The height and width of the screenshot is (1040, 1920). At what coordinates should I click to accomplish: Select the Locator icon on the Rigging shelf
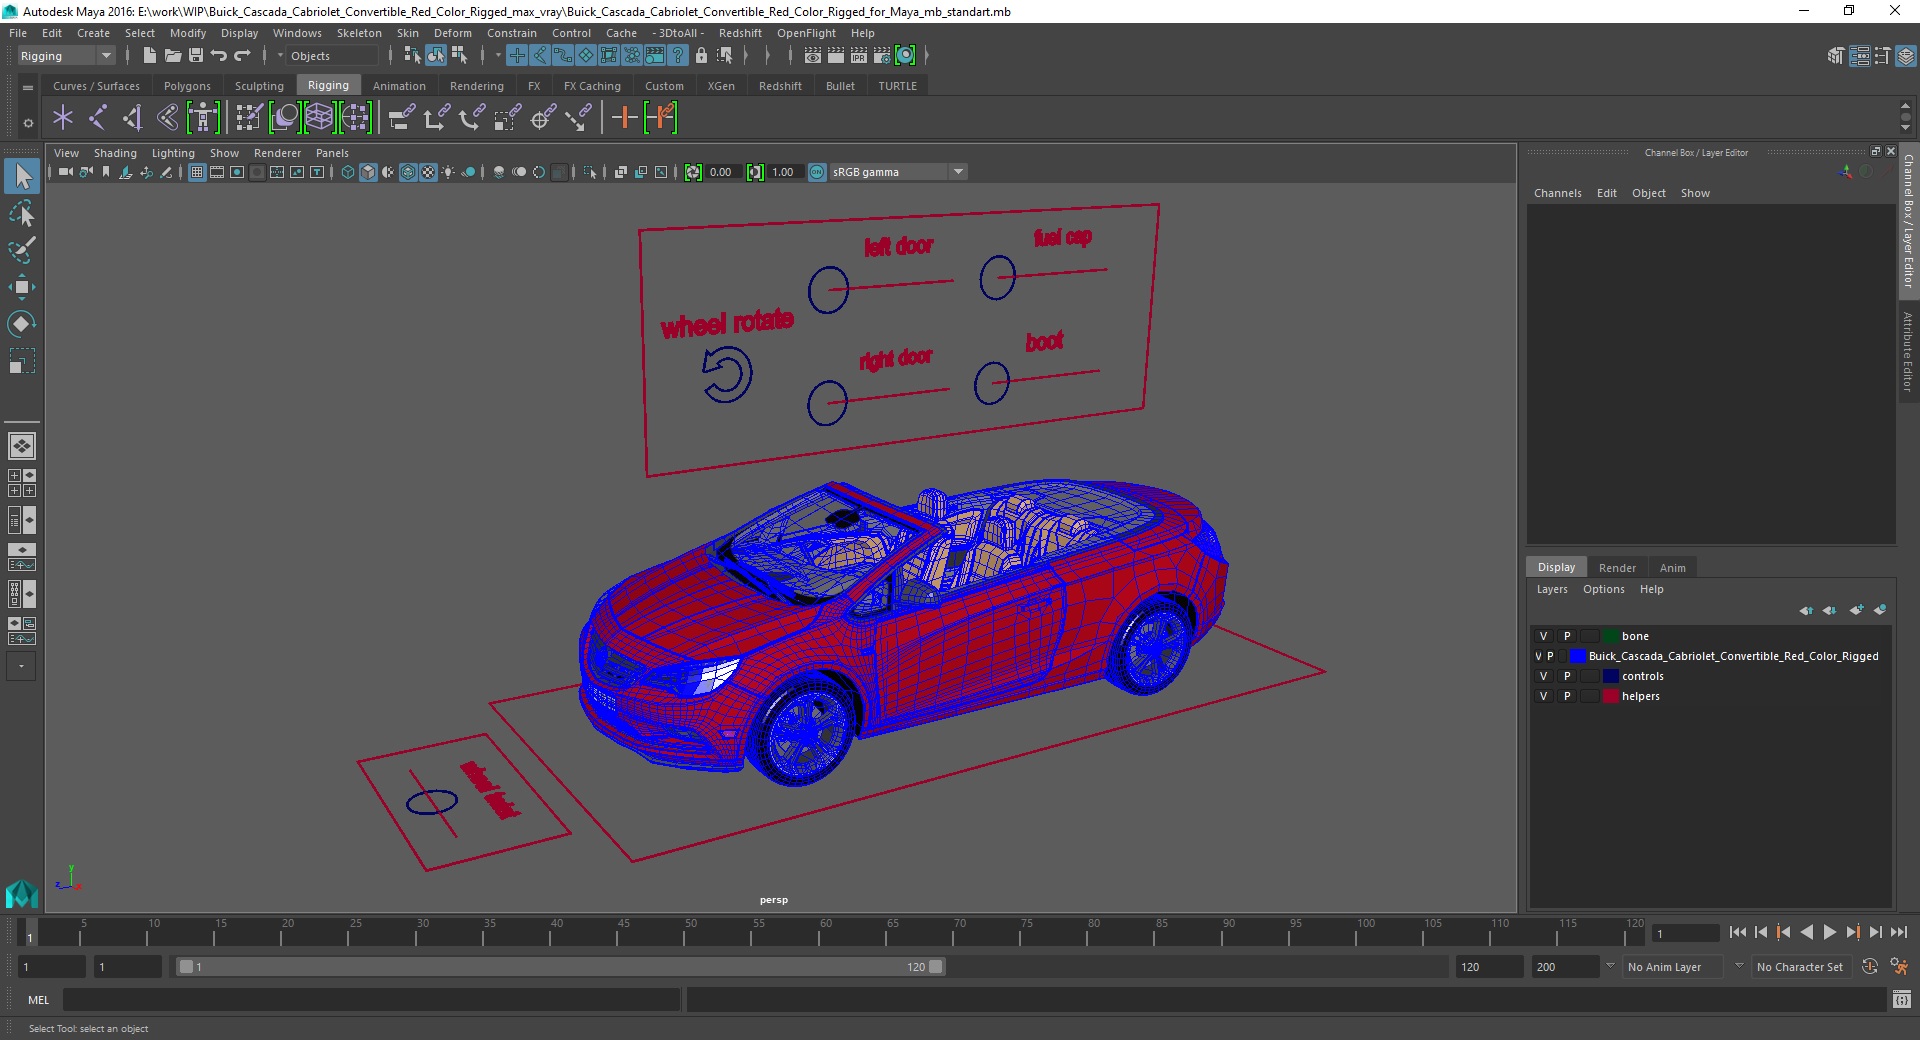pos(63,118)
